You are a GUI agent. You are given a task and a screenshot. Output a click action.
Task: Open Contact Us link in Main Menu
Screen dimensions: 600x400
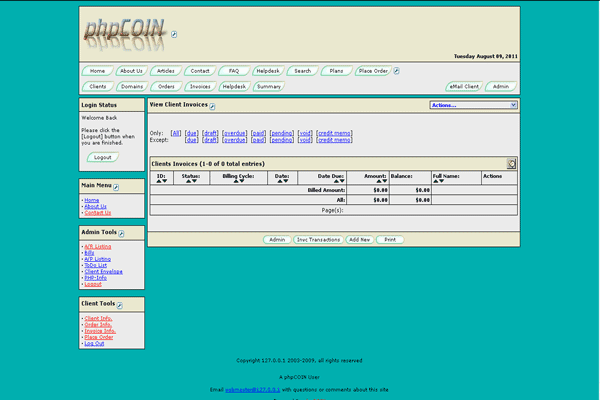pos(98,213)
